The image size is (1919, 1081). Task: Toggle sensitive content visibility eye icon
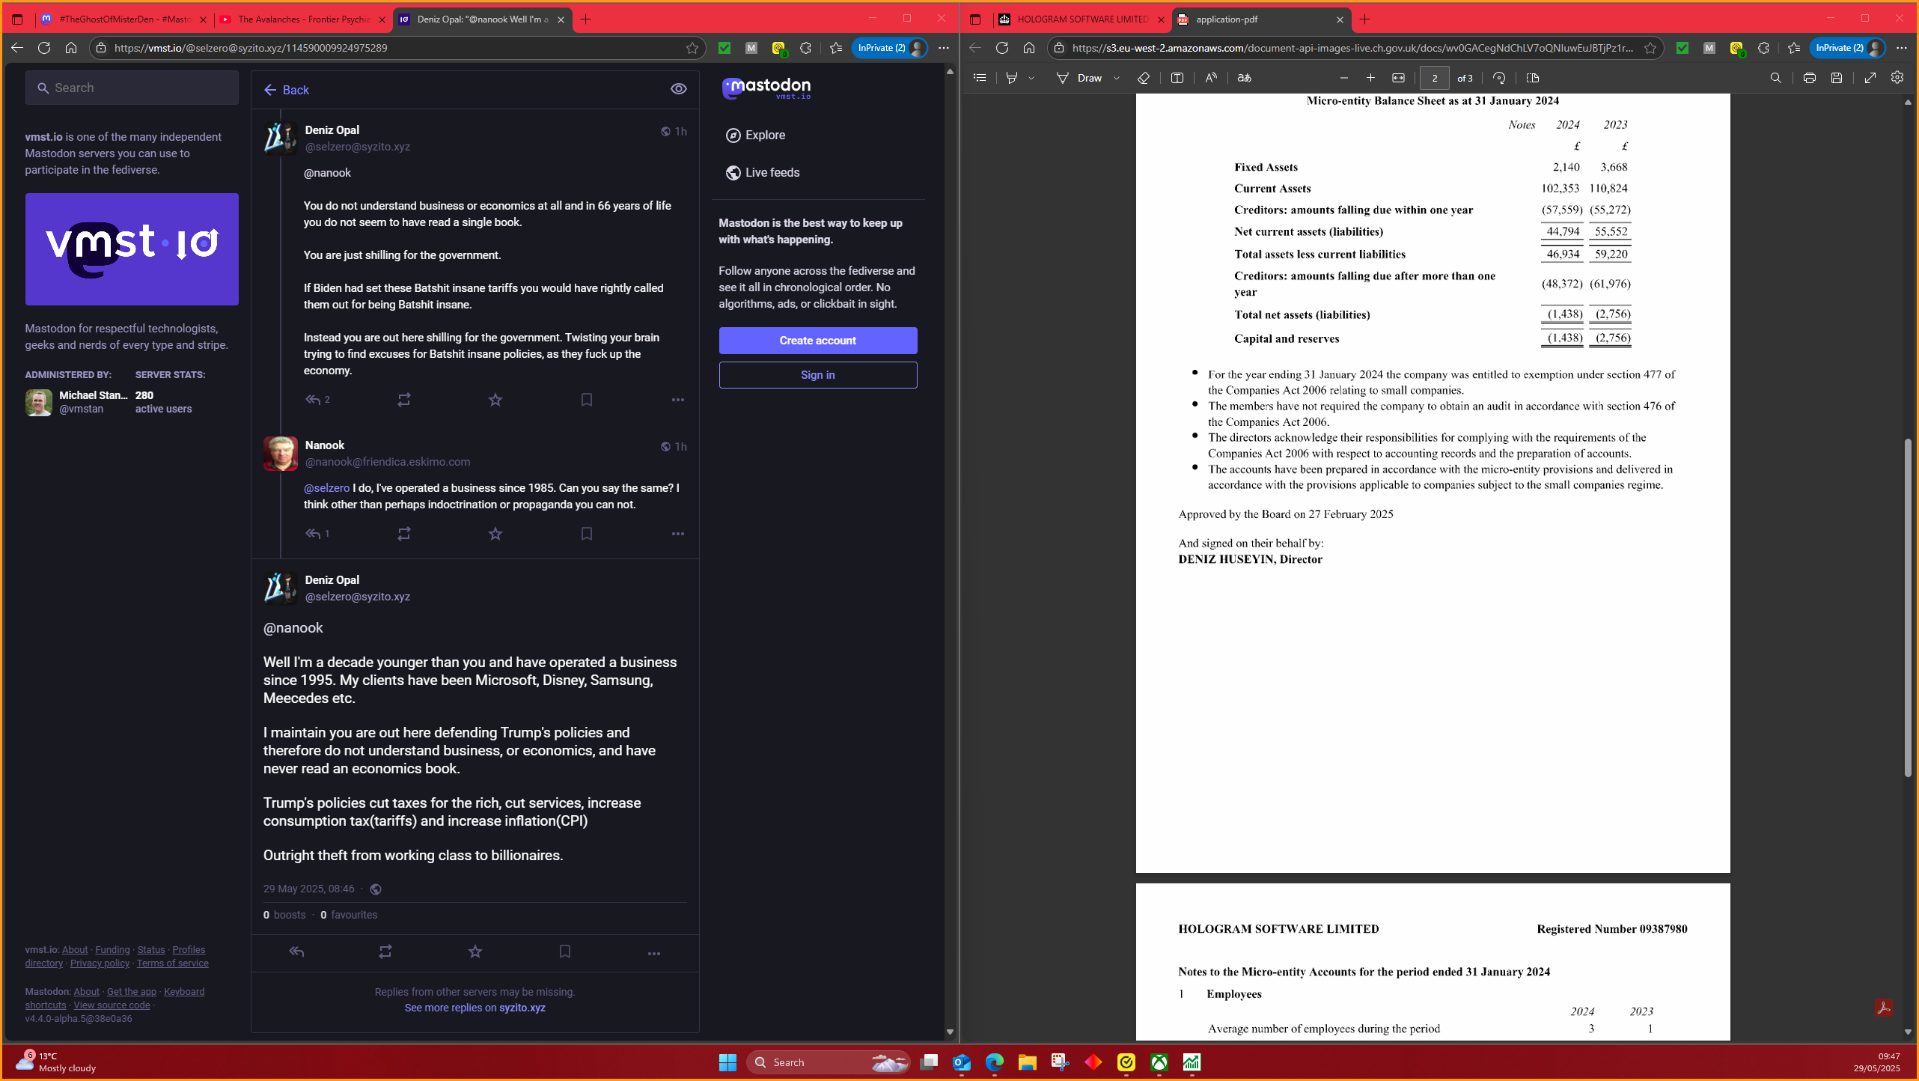click(x=679, y=89)
